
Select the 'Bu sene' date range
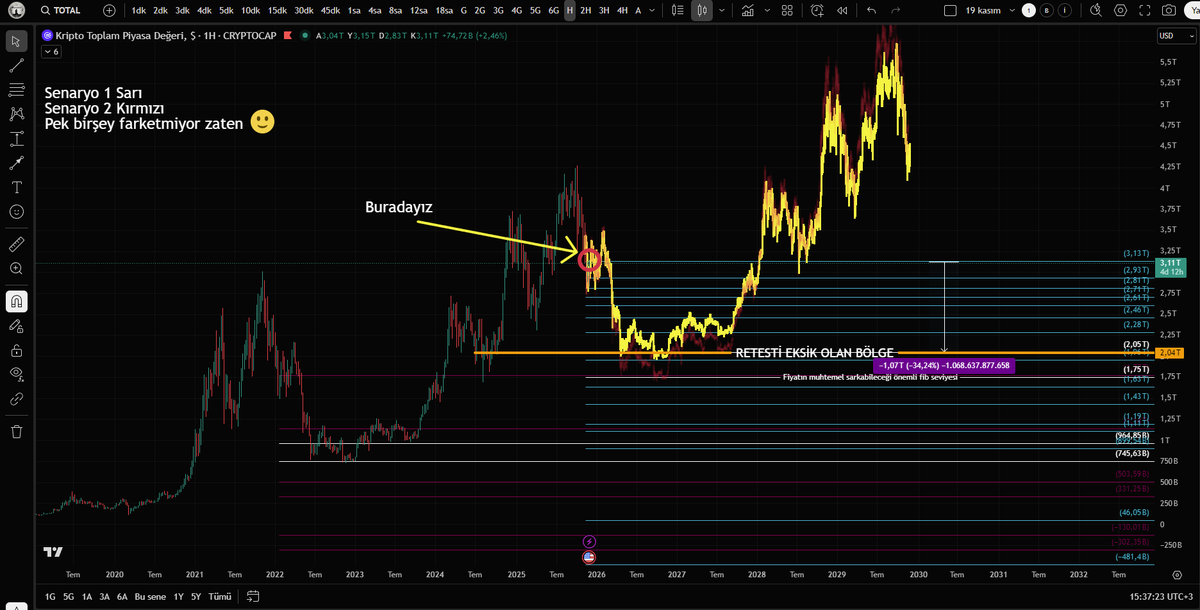149,596
